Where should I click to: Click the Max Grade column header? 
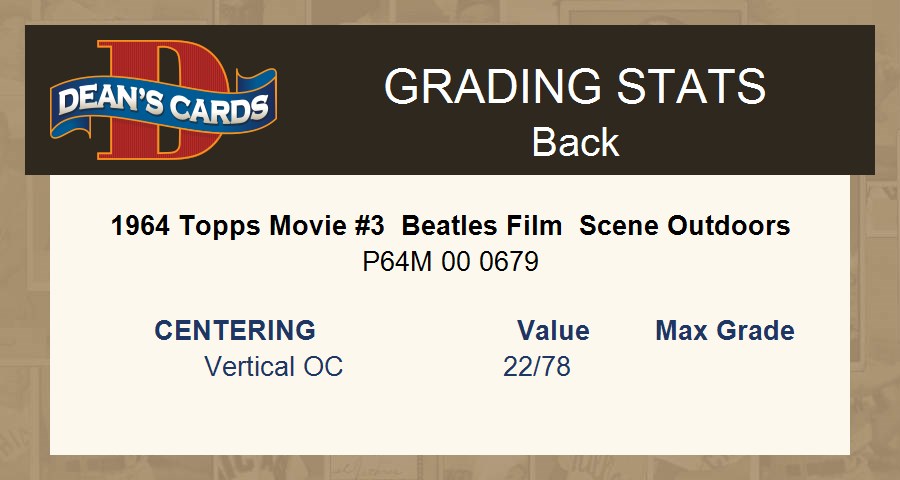click(725, 330)
